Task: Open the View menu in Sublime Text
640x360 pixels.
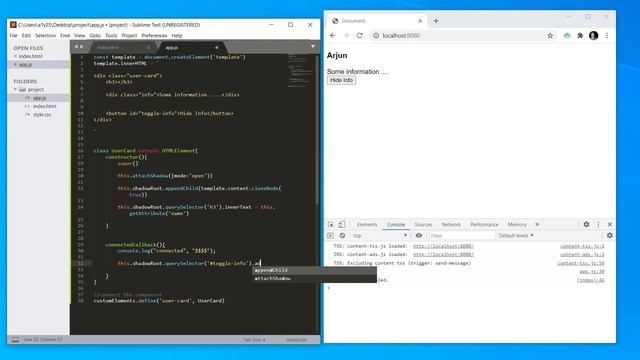Action: pyautogui.click(x=80, y=36)
